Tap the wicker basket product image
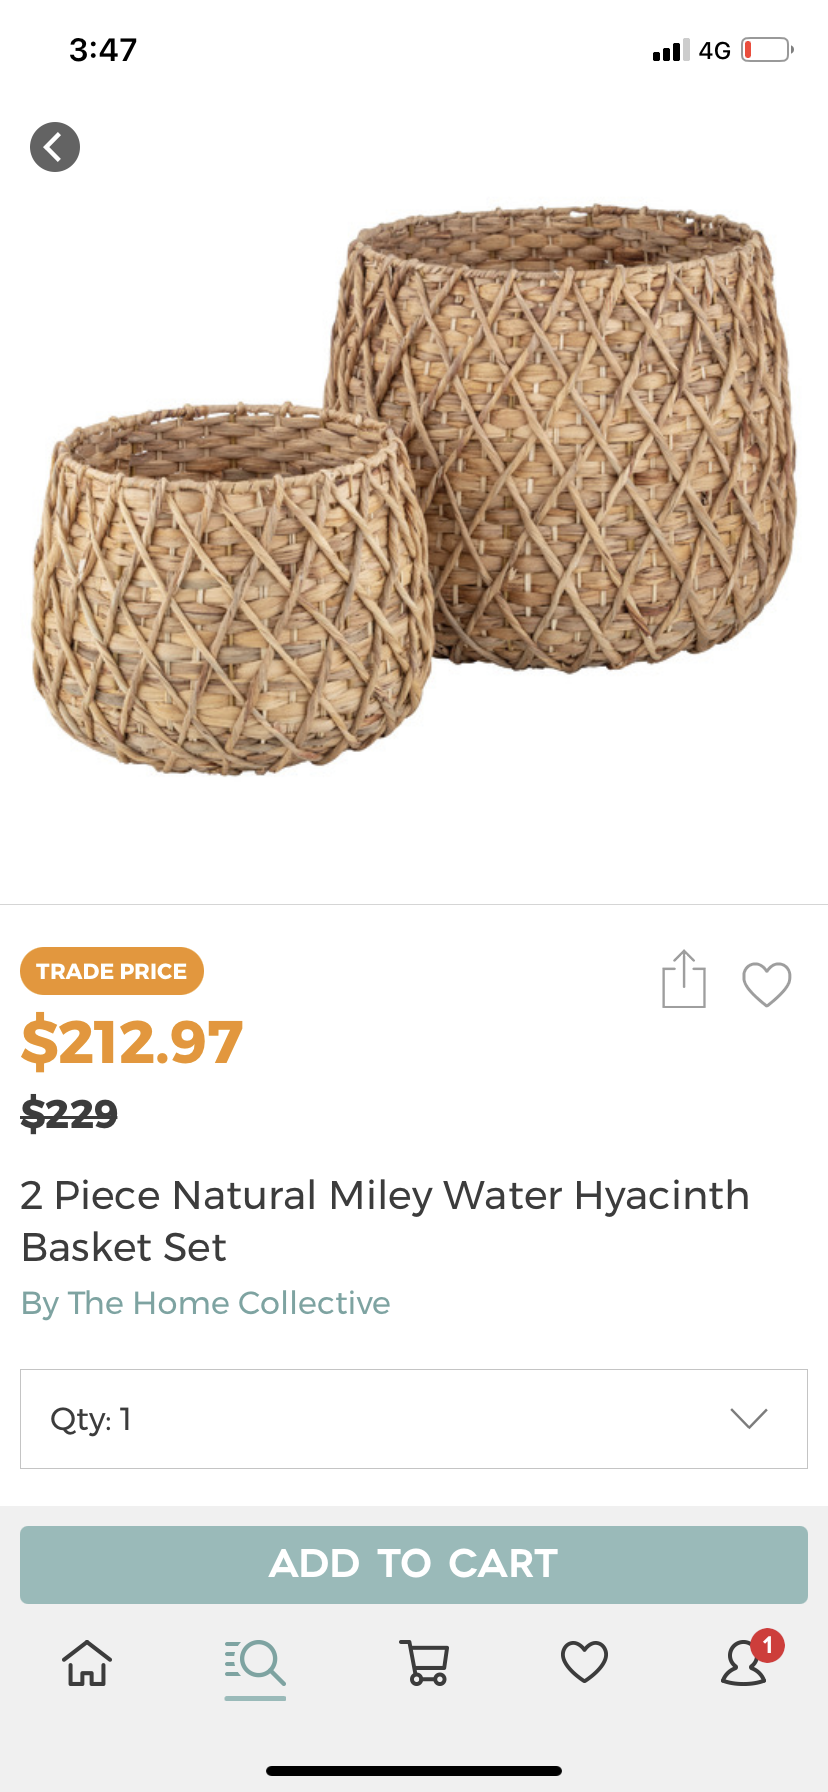 pos(414,490)
